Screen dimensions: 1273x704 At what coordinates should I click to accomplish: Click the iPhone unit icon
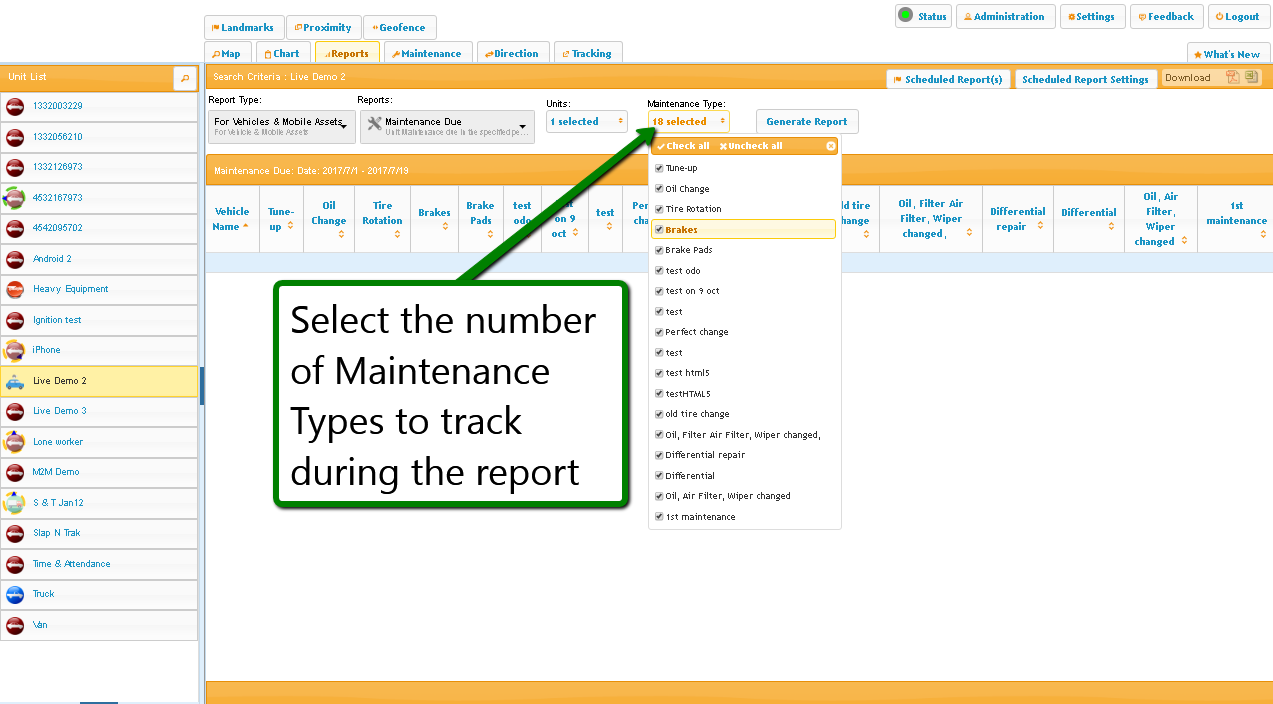[15, 350]
